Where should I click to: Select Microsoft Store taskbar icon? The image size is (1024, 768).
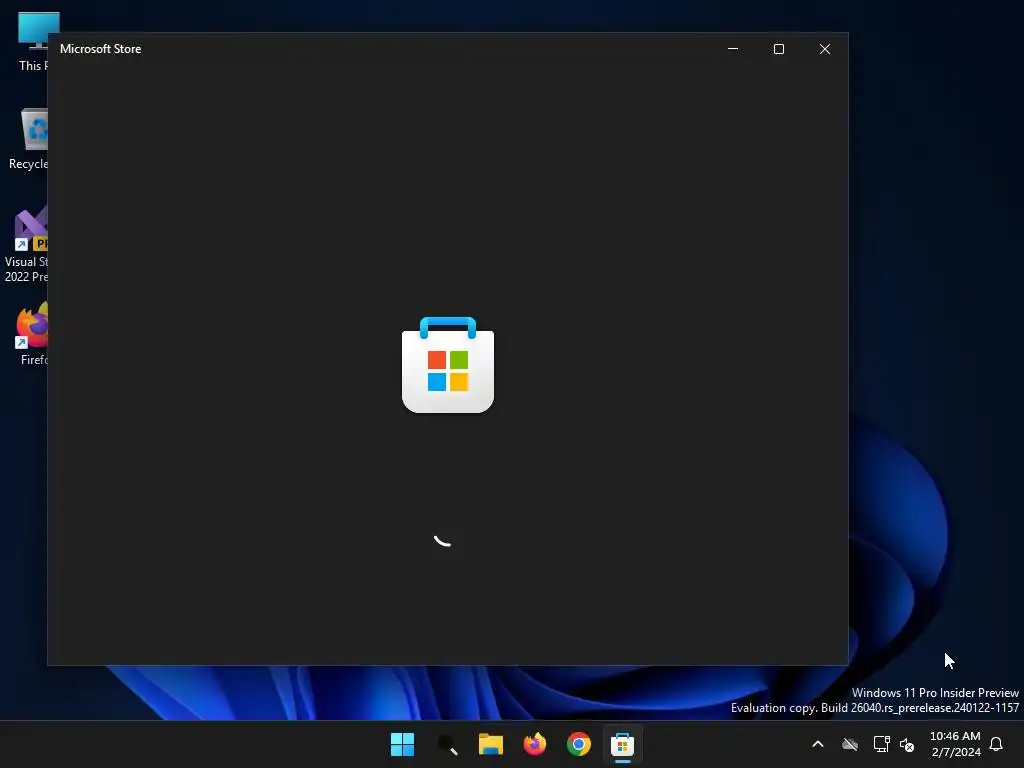click(622, 744)
